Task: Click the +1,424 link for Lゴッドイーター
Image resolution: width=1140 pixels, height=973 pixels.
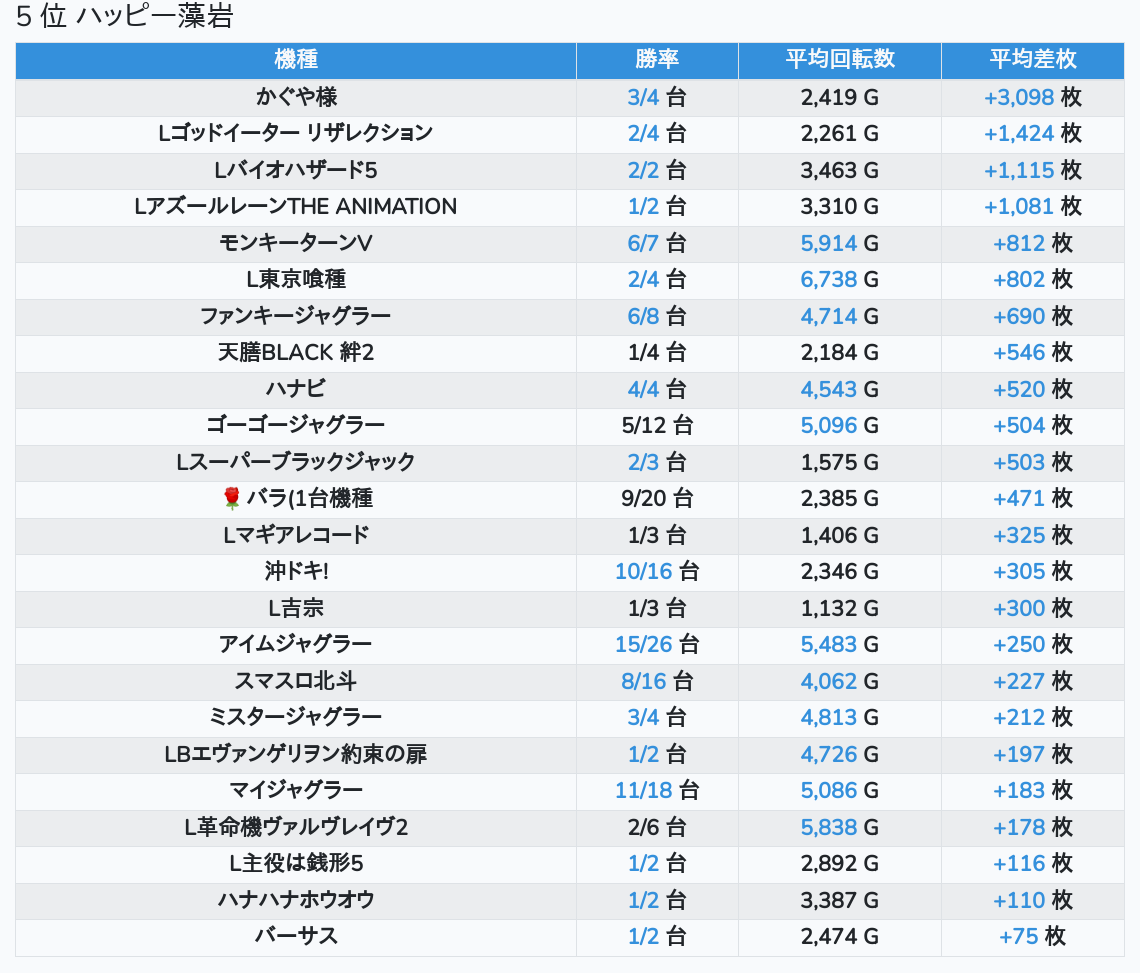Action: (x=1018, y=133)
